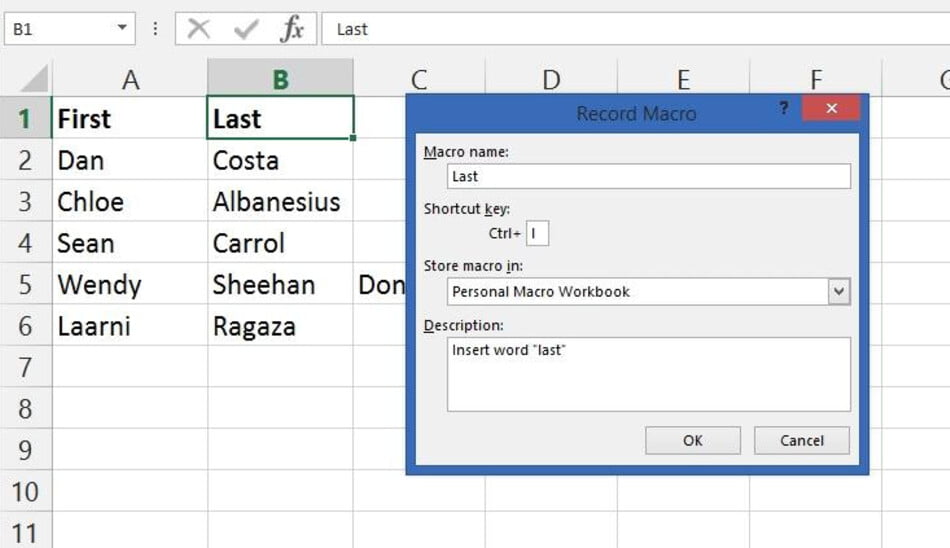
Task: Click cell containing Wendy
Action: (x=130, y=284)
